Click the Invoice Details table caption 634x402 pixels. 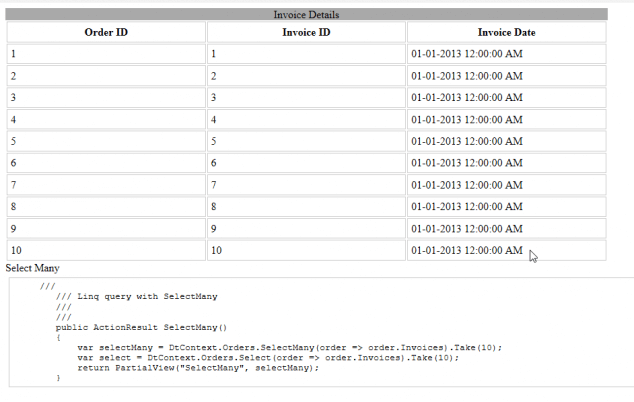point(306,15)
